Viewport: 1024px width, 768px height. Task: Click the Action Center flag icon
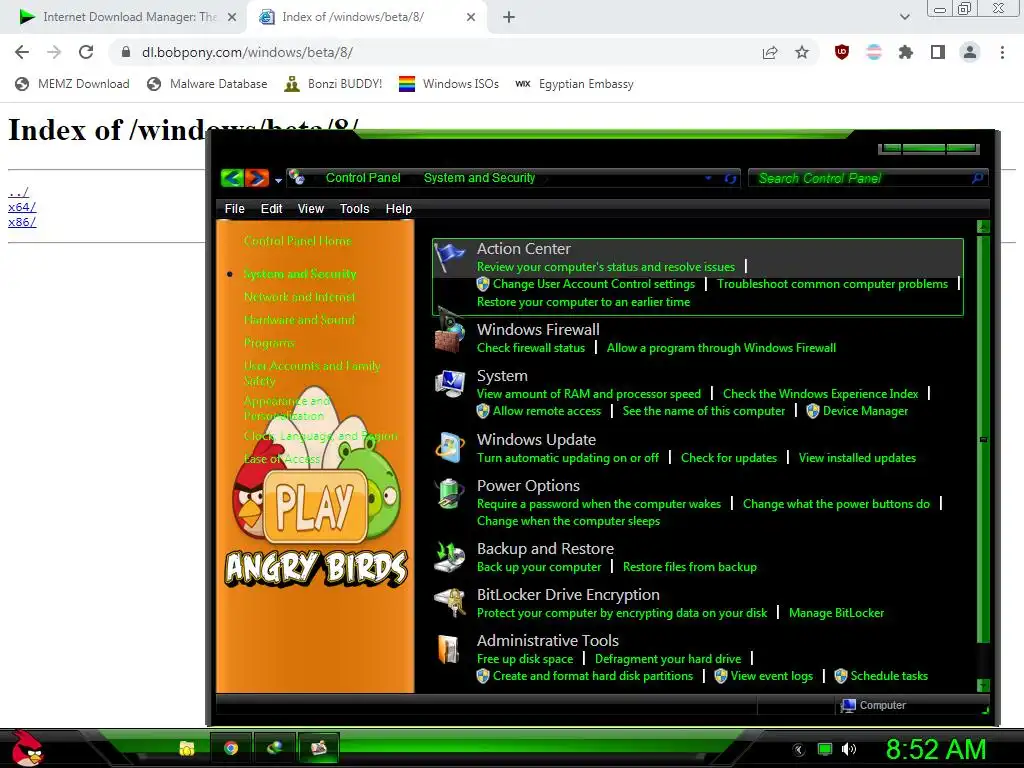450,257
